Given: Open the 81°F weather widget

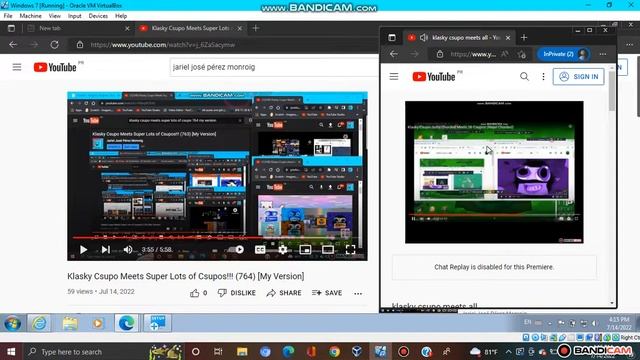Looking at the screenshot, I should tap(484, 352).
